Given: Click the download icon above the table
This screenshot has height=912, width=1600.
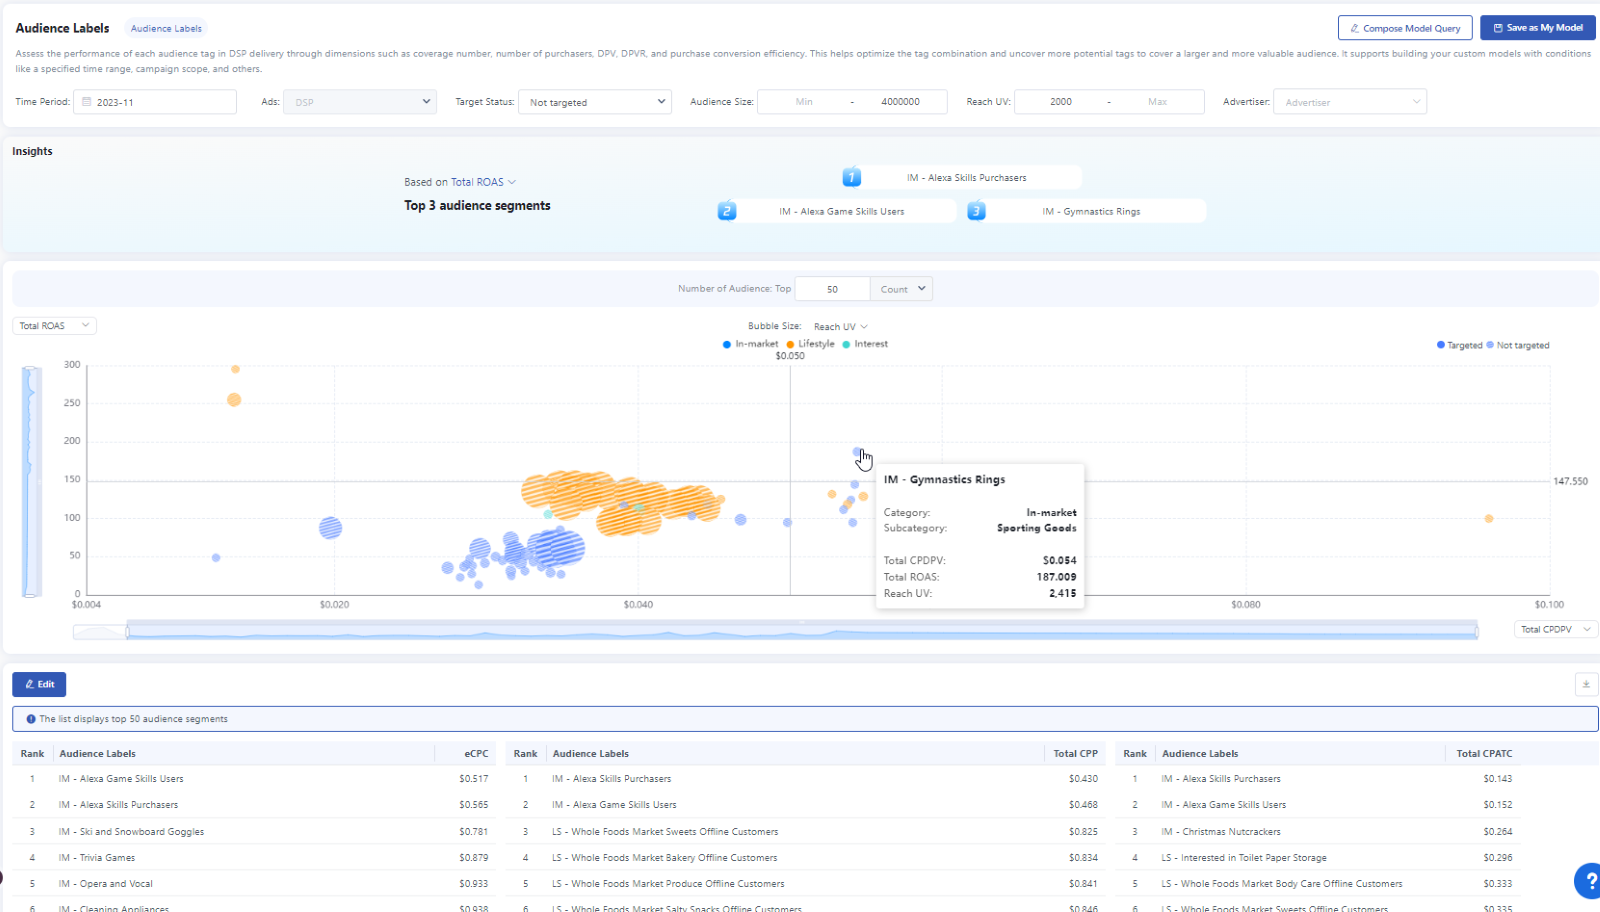Looking at the screenshot, I should click(1586, 684).
